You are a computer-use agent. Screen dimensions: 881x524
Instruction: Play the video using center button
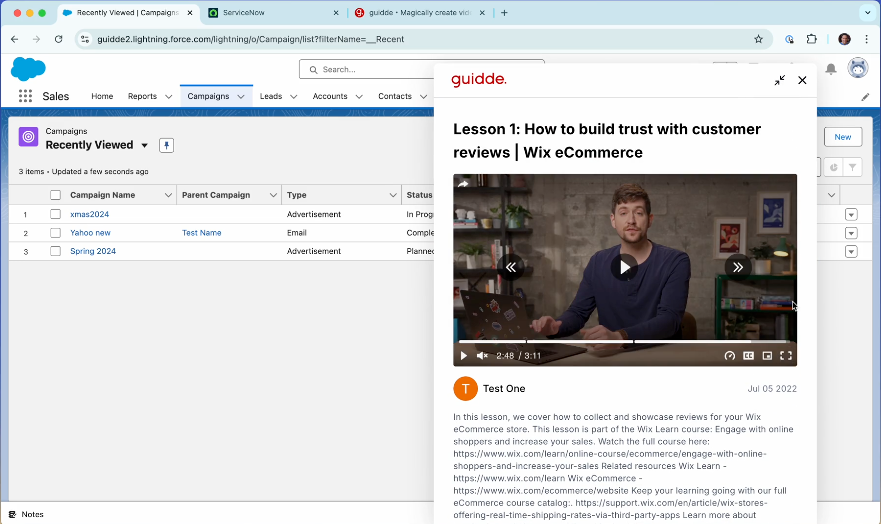point(625,267)
